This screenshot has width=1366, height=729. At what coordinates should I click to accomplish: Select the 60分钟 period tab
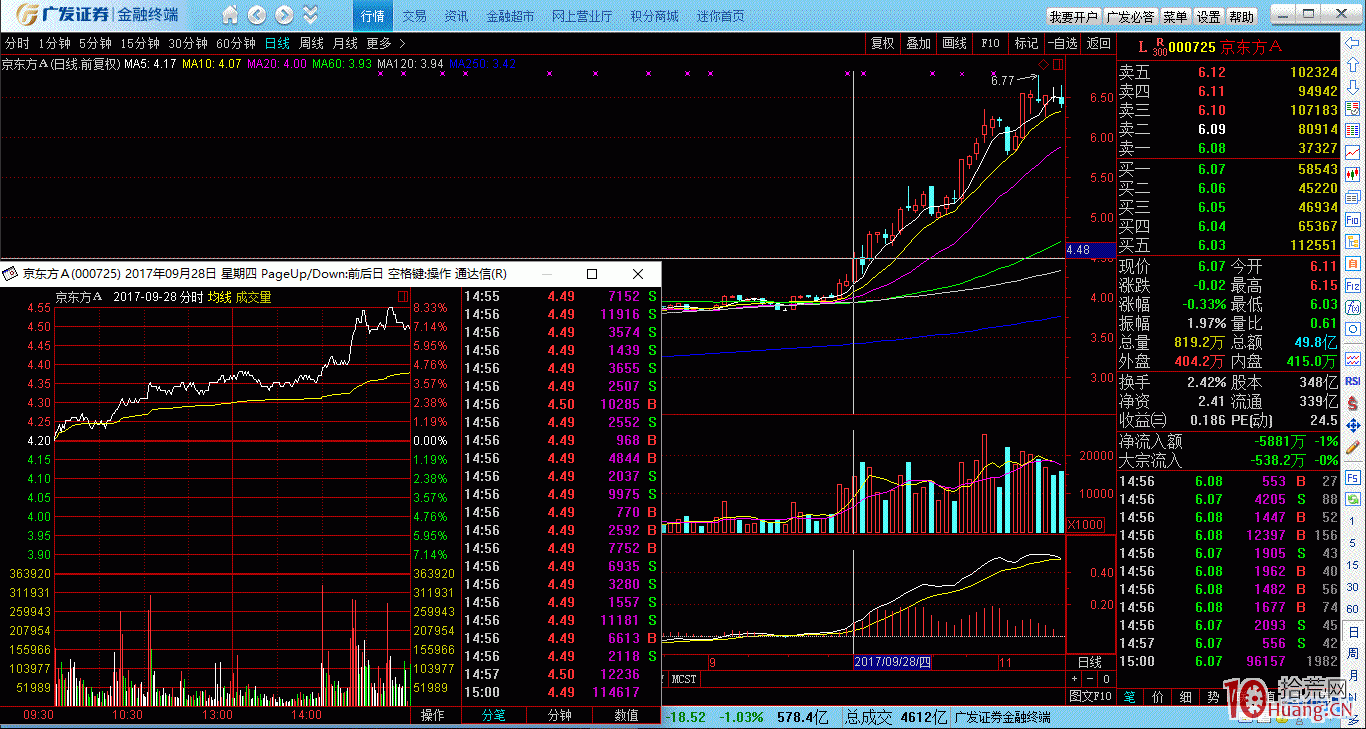236,43
